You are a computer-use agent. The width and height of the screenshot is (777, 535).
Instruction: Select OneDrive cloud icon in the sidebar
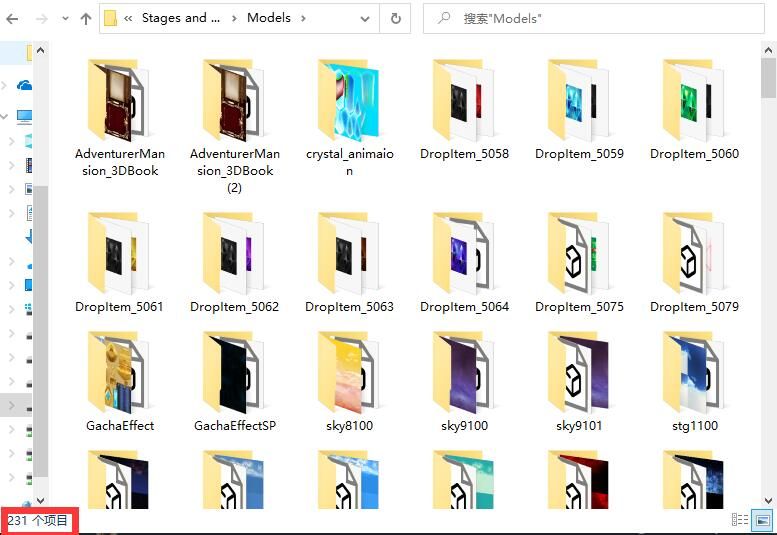coord(24,86)
